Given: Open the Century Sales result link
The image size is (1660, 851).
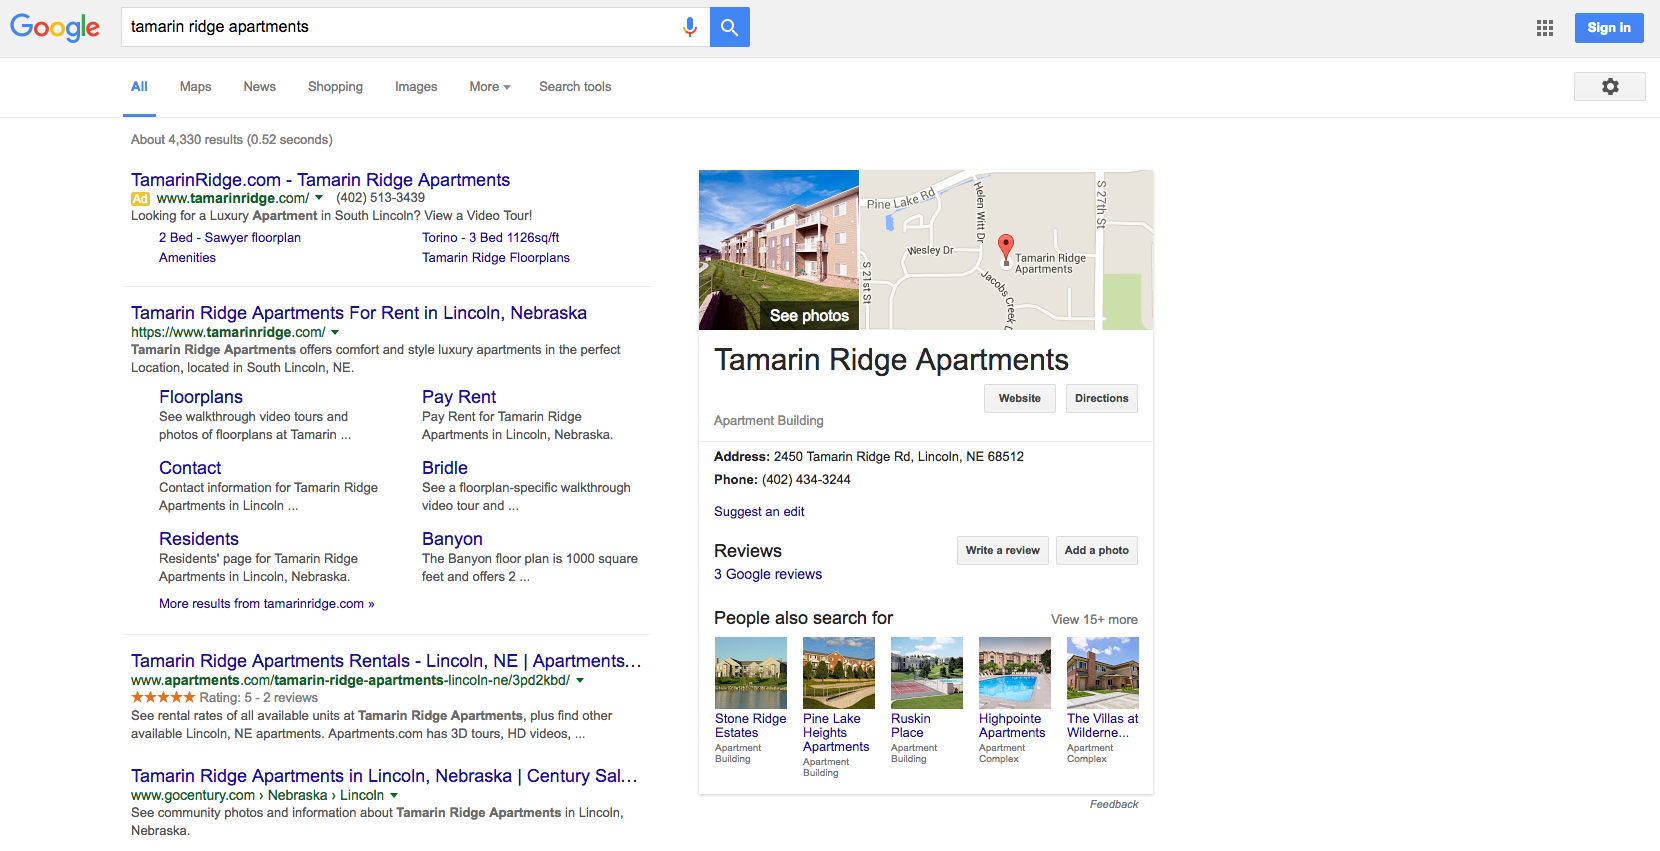Looking at the screenshot, I should pos(384,776).
